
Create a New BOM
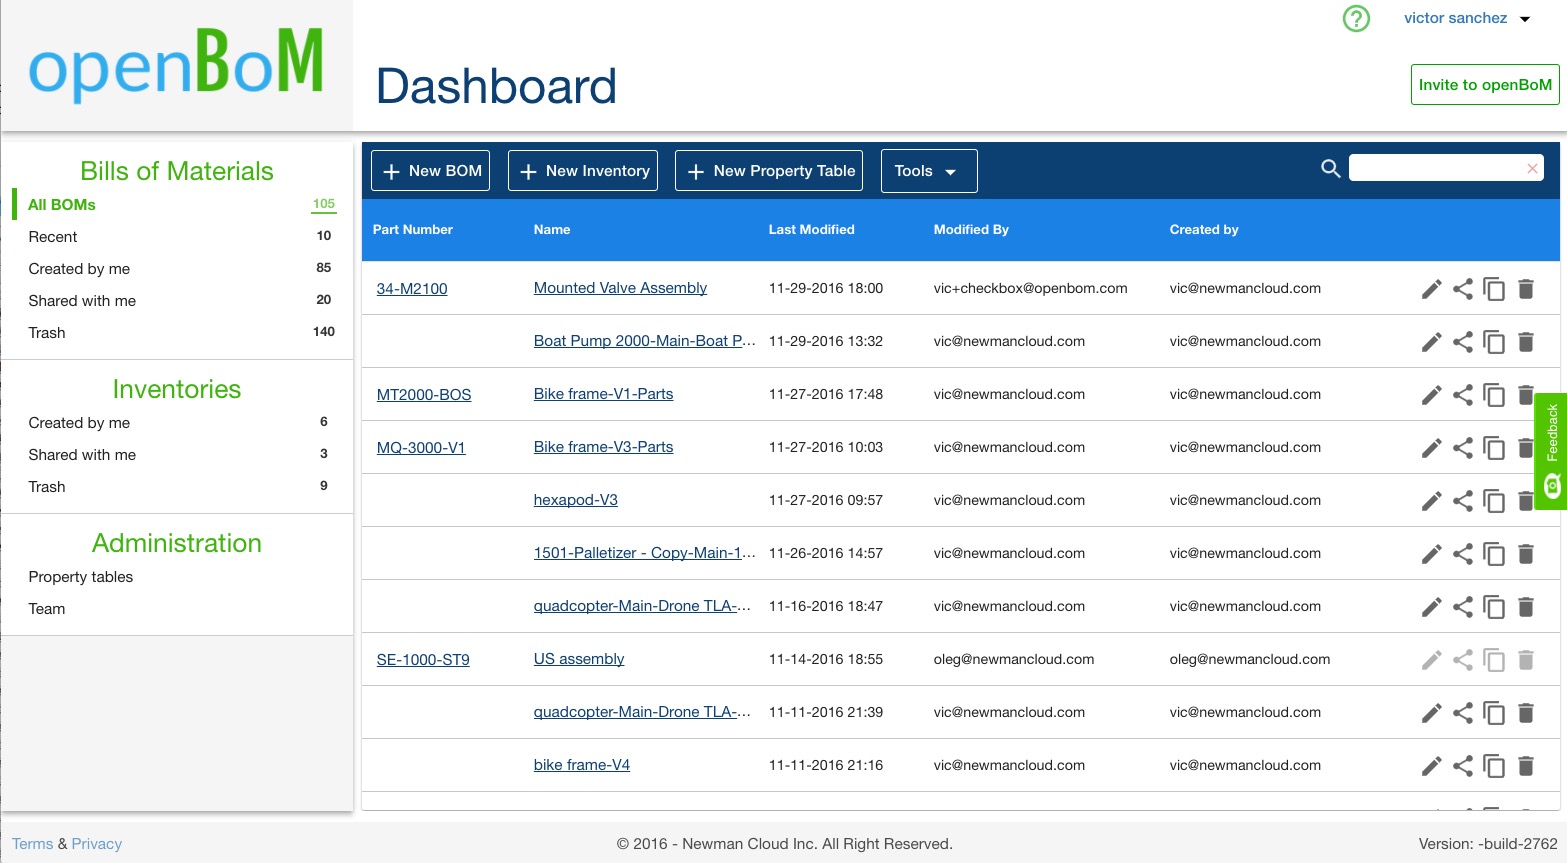(x=431, y=171)
